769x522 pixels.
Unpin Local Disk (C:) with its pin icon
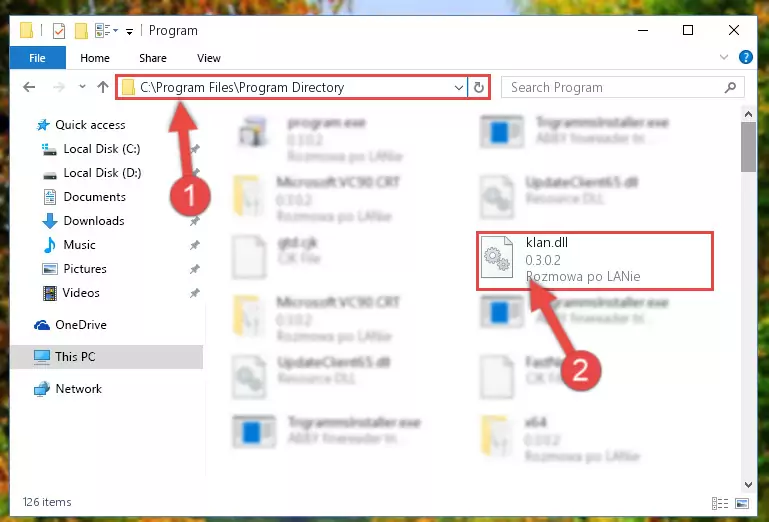pyautogui.click(x=195, y=149)
